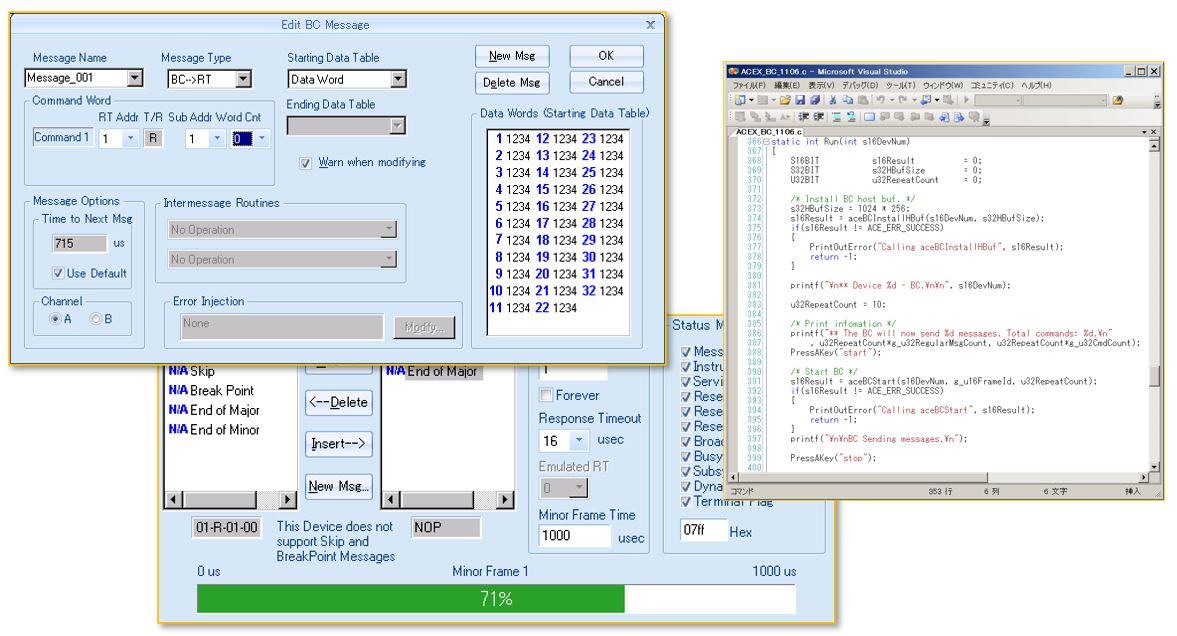1177x636 pixels.
Task: Click the Minor Frame Time input field
Action: point(574,536)
